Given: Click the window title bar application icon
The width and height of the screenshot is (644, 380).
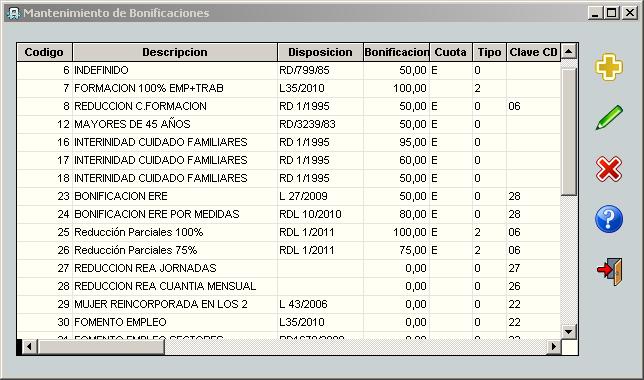Looking at the screenshot, I should coord(13,13).
